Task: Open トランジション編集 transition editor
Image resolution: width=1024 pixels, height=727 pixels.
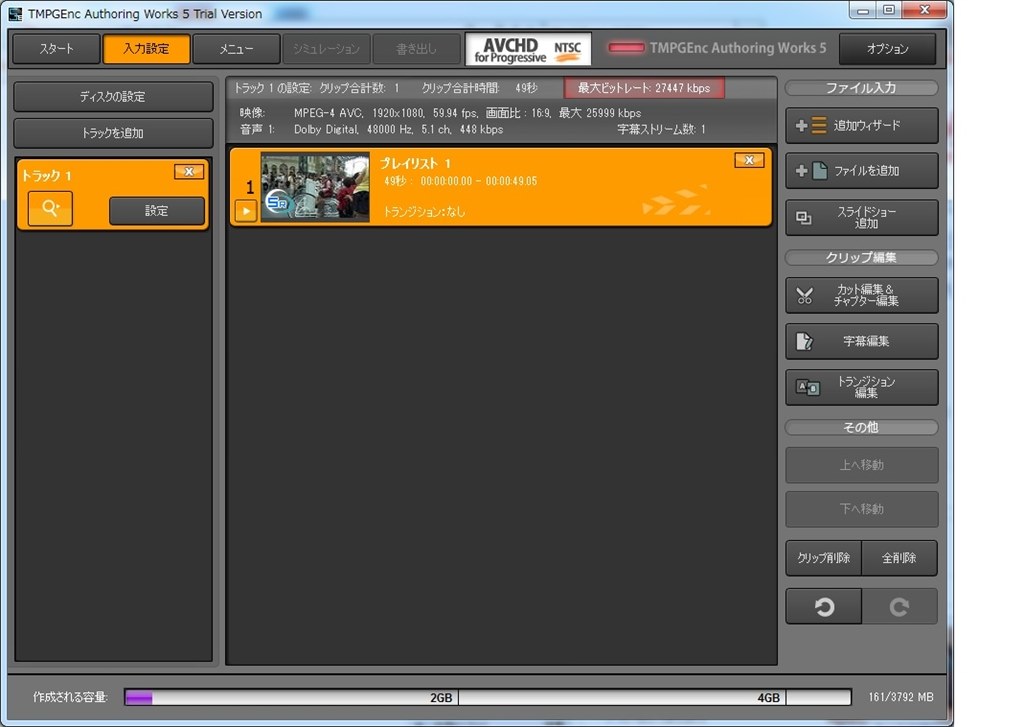Action: (861, 387)
